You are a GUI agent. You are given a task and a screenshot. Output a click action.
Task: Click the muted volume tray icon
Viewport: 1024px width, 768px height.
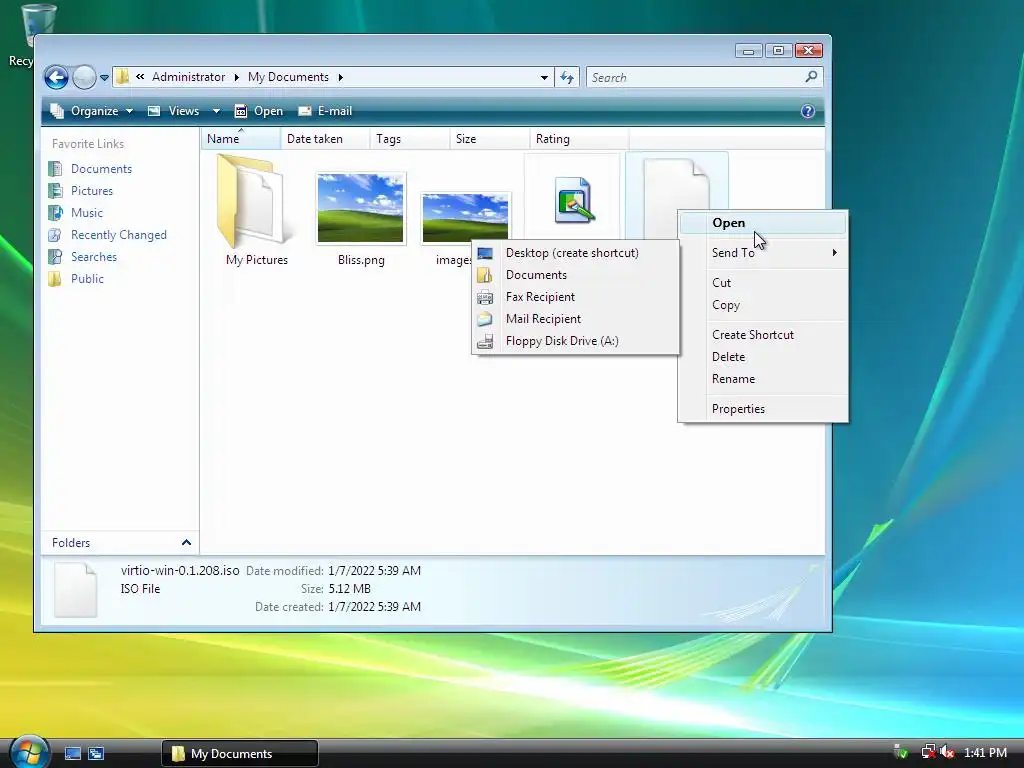coord(947,753)
